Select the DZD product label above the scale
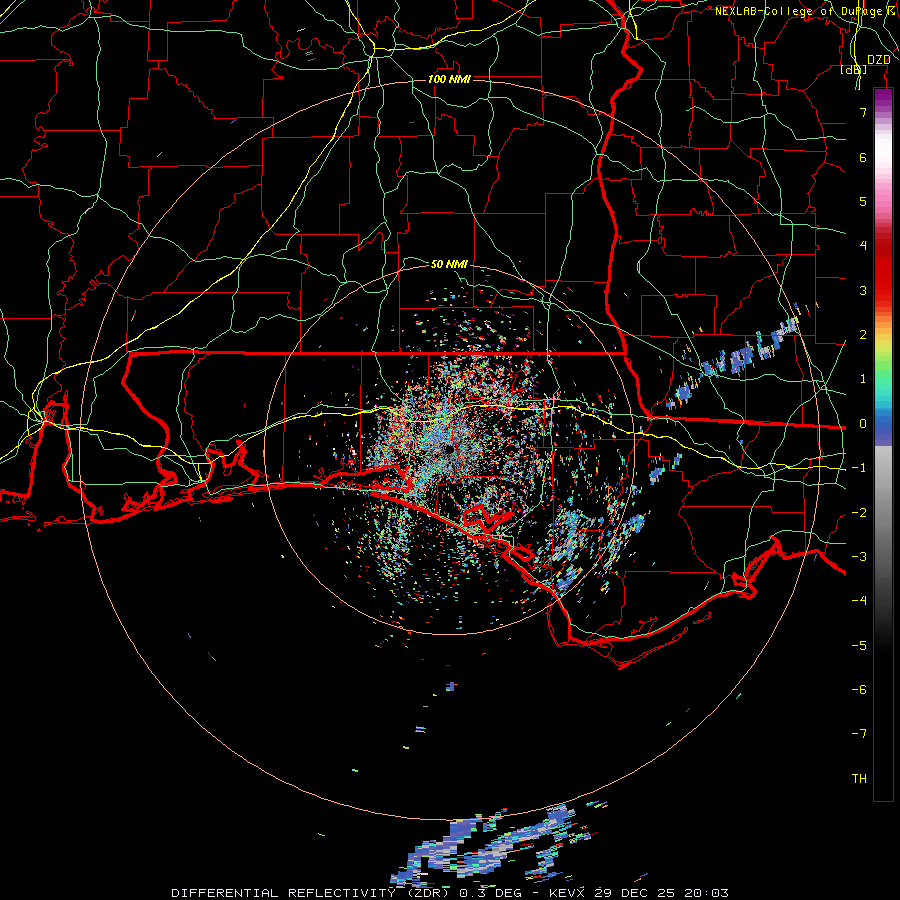The image size is (900, 900). pyautogui.click(x=878, y=60)
